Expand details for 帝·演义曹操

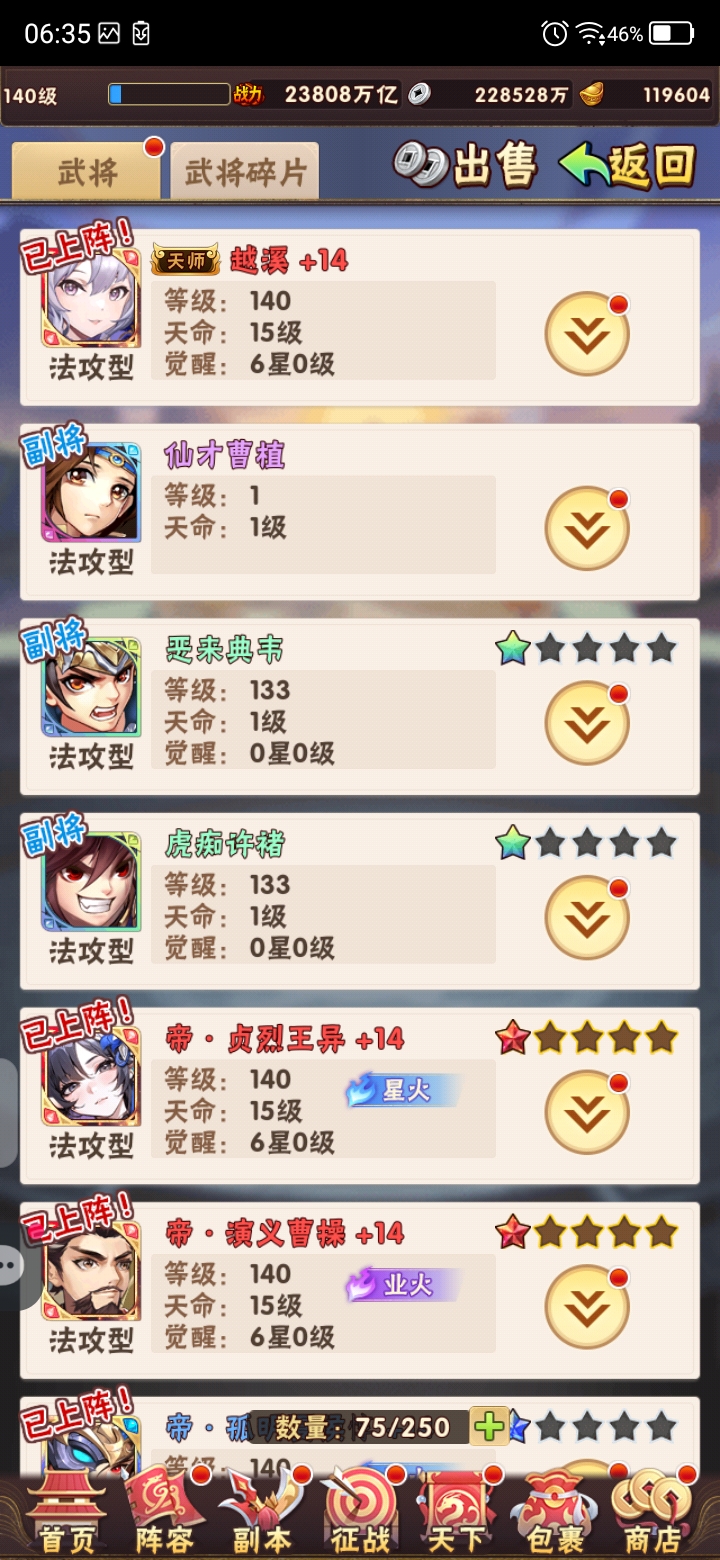587,1308
